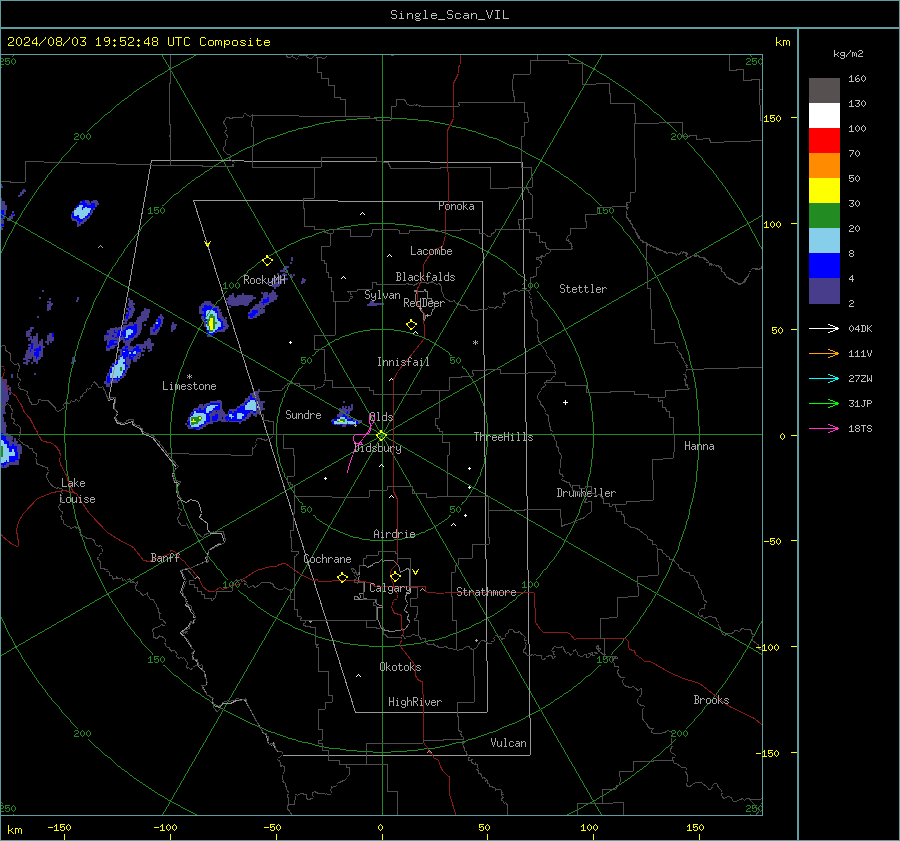
Task: Click the Didsbury town label
Action: coord(377,448)
